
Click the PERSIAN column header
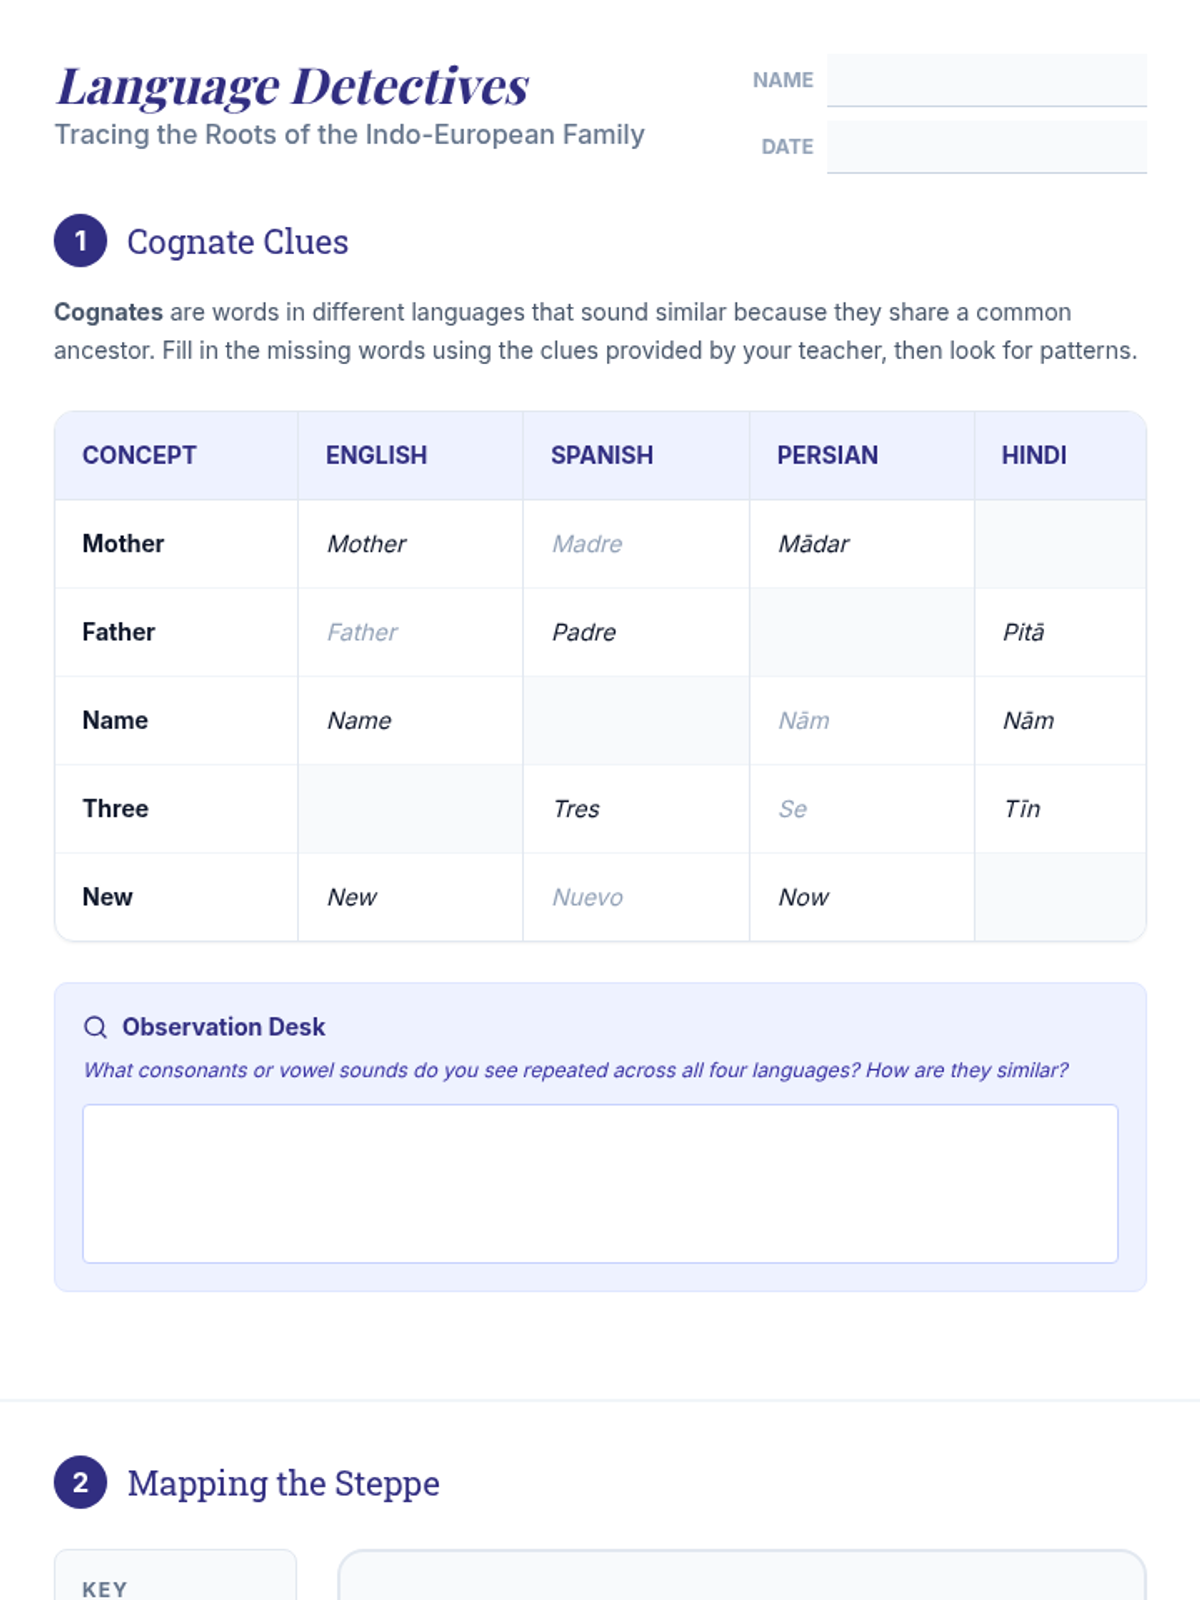(x=827, y=455)
